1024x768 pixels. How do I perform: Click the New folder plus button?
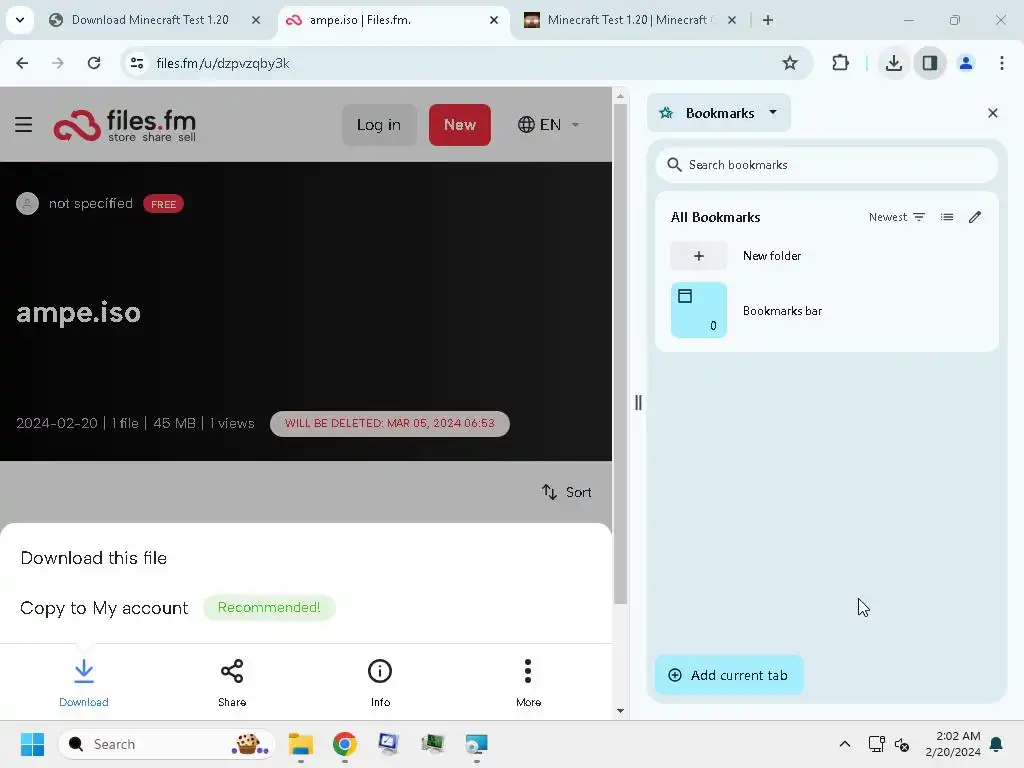click(699, 255)
